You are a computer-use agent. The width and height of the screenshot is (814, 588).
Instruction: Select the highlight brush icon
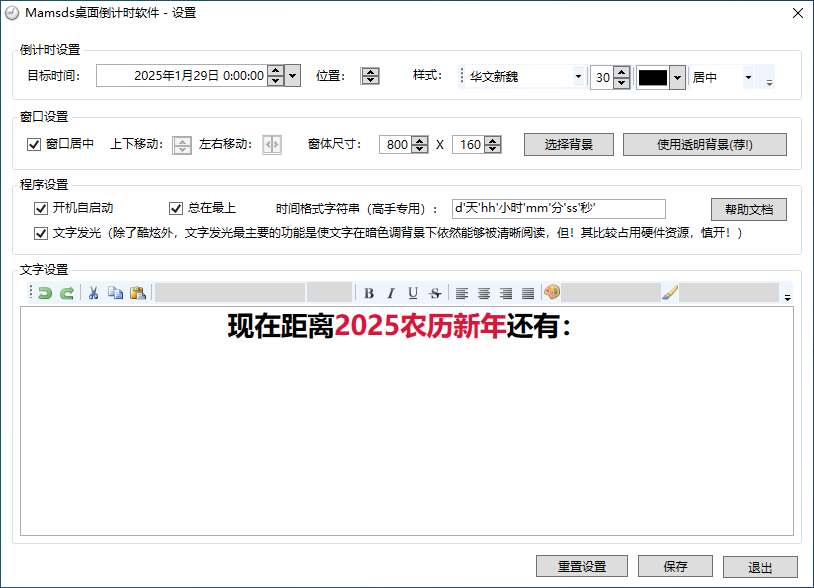pyautogui.click(x=670, y=293)
